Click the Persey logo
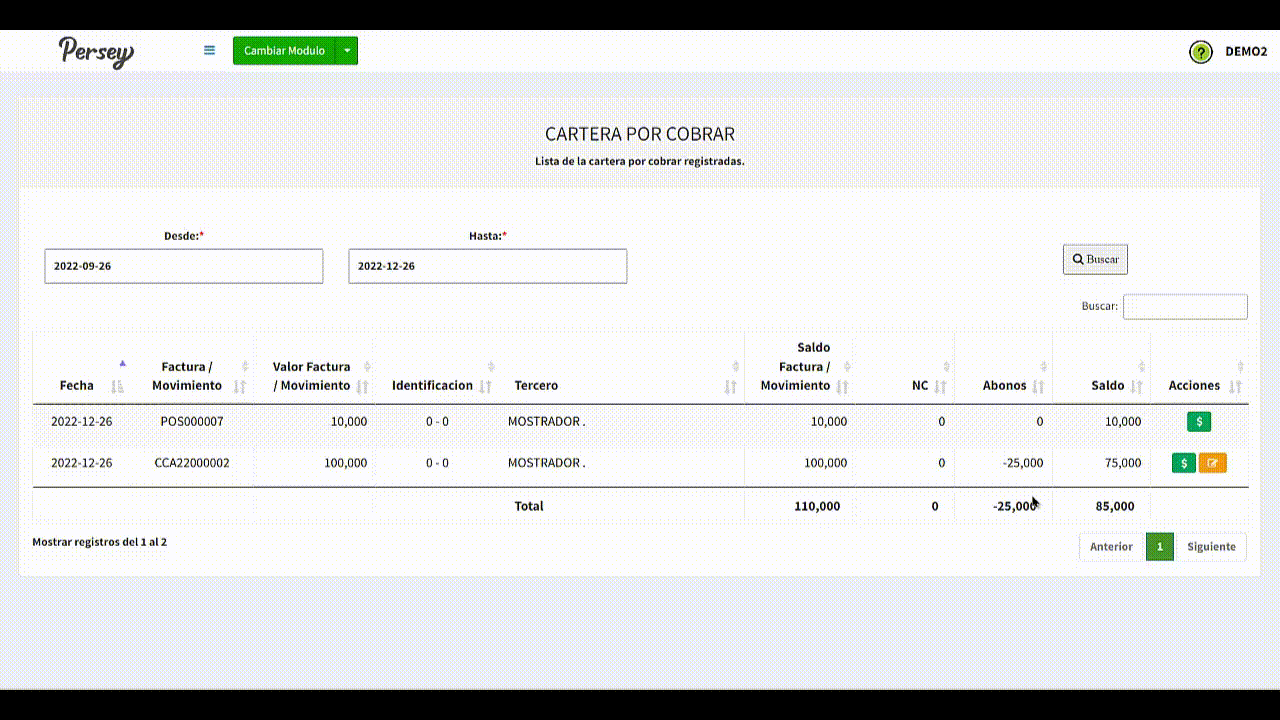1280x720 pixels. pyautogui.click(x=96, y=51)
